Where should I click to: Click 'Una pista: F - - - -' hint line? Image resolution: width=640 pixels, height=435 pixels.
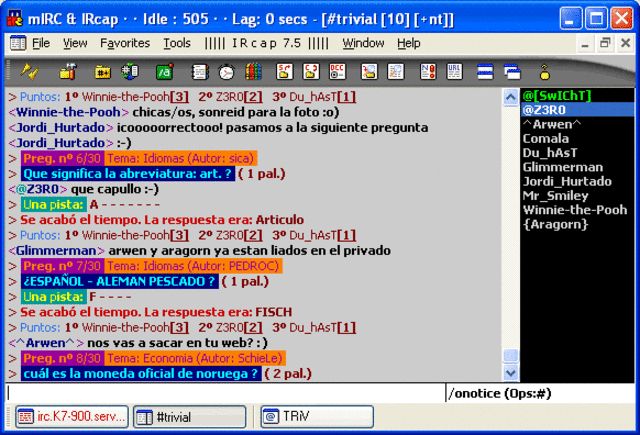(x=77, y=297)
